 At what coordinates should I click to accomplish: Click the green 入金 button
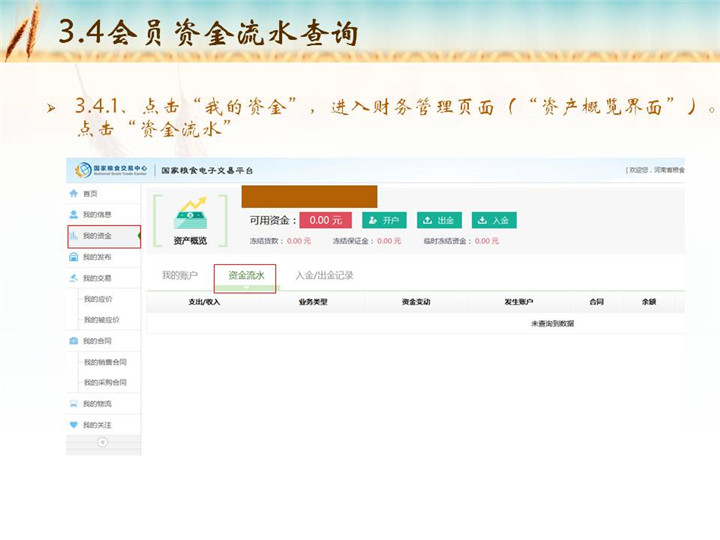tap(494, 220)
